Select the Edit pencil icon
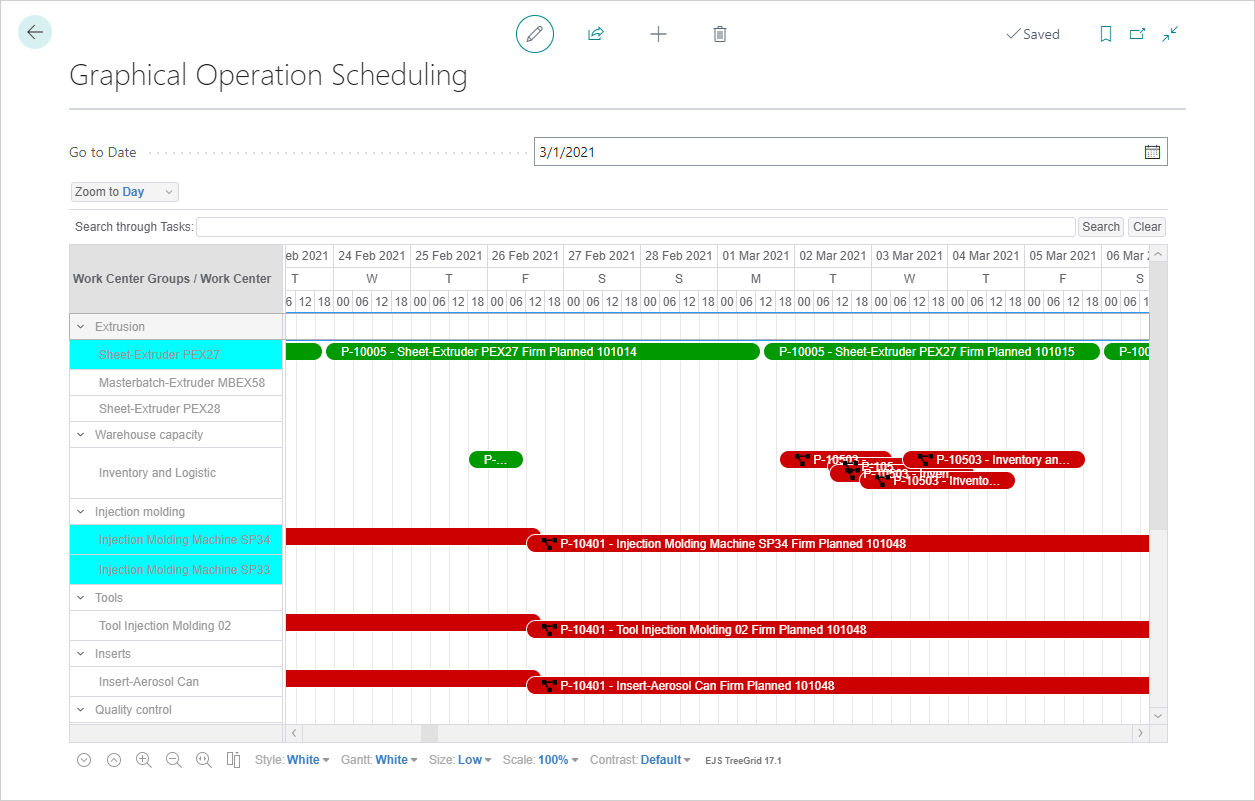Viewport: 1255px width, 801px height. click(534, 33)
